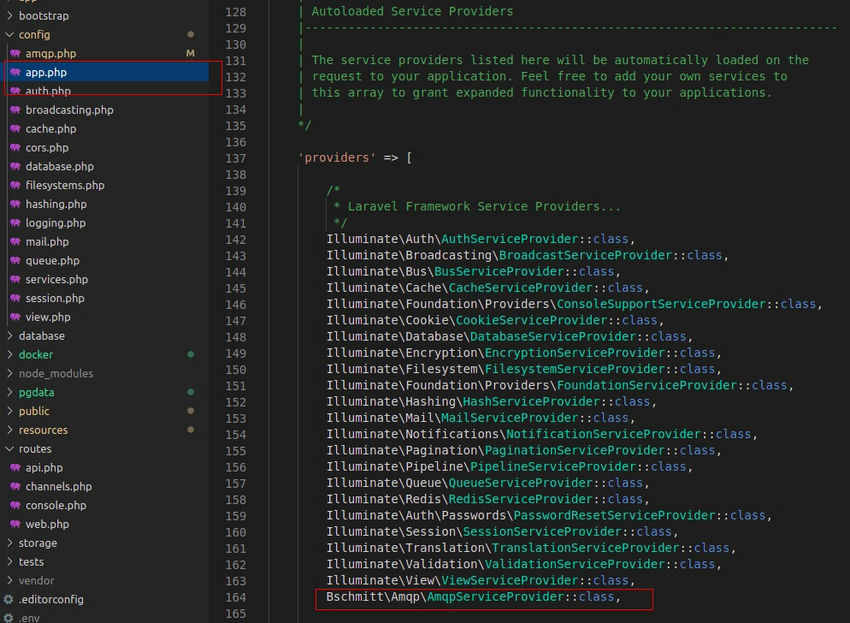850x623 pixels.
Task: Open filesystems.php file
Action: coord(65,185)
